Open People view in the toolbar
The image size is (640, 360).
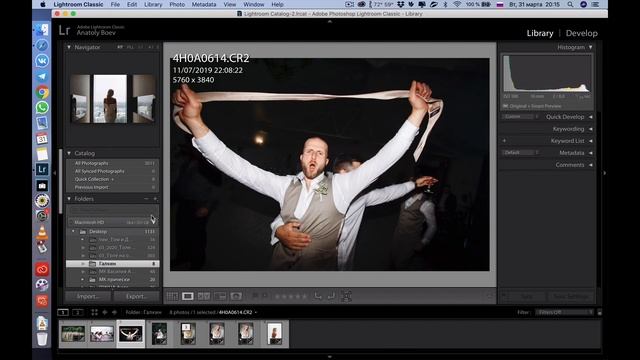point(236,296)
